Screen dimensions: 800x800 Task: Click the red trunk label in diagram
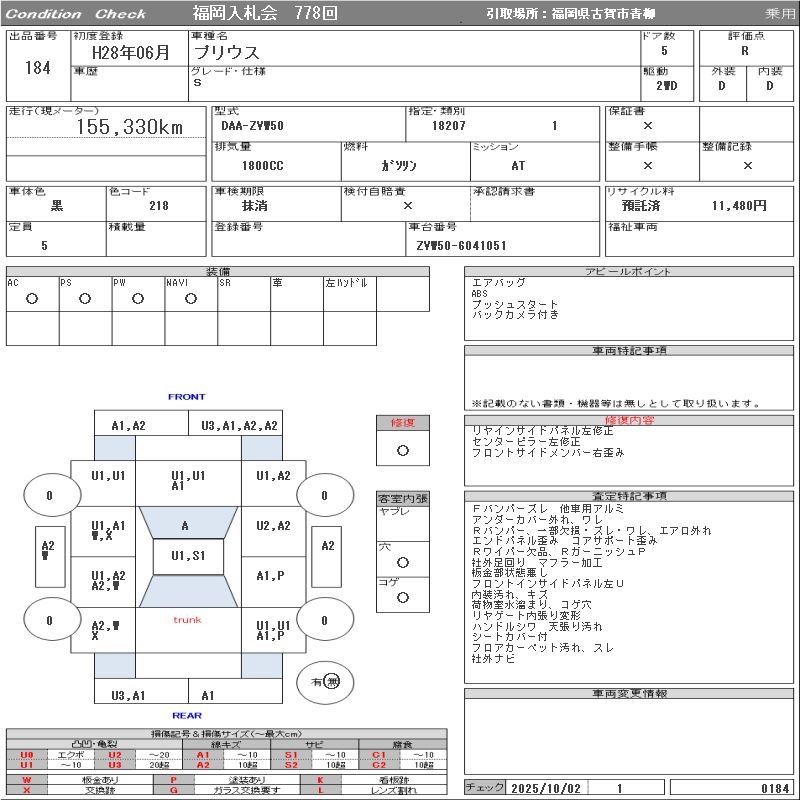187,620
